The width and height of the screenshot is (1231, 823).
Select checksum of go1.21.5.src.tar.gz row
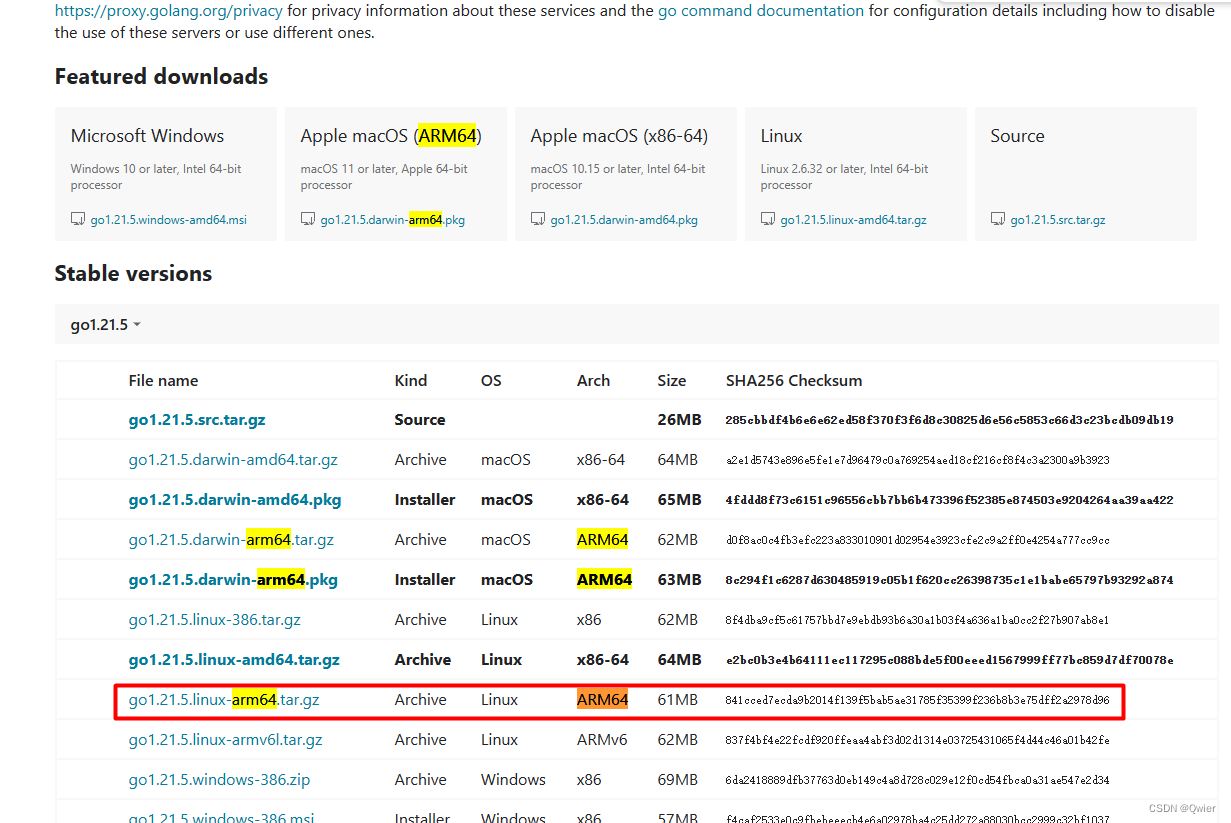coord(949,420)
